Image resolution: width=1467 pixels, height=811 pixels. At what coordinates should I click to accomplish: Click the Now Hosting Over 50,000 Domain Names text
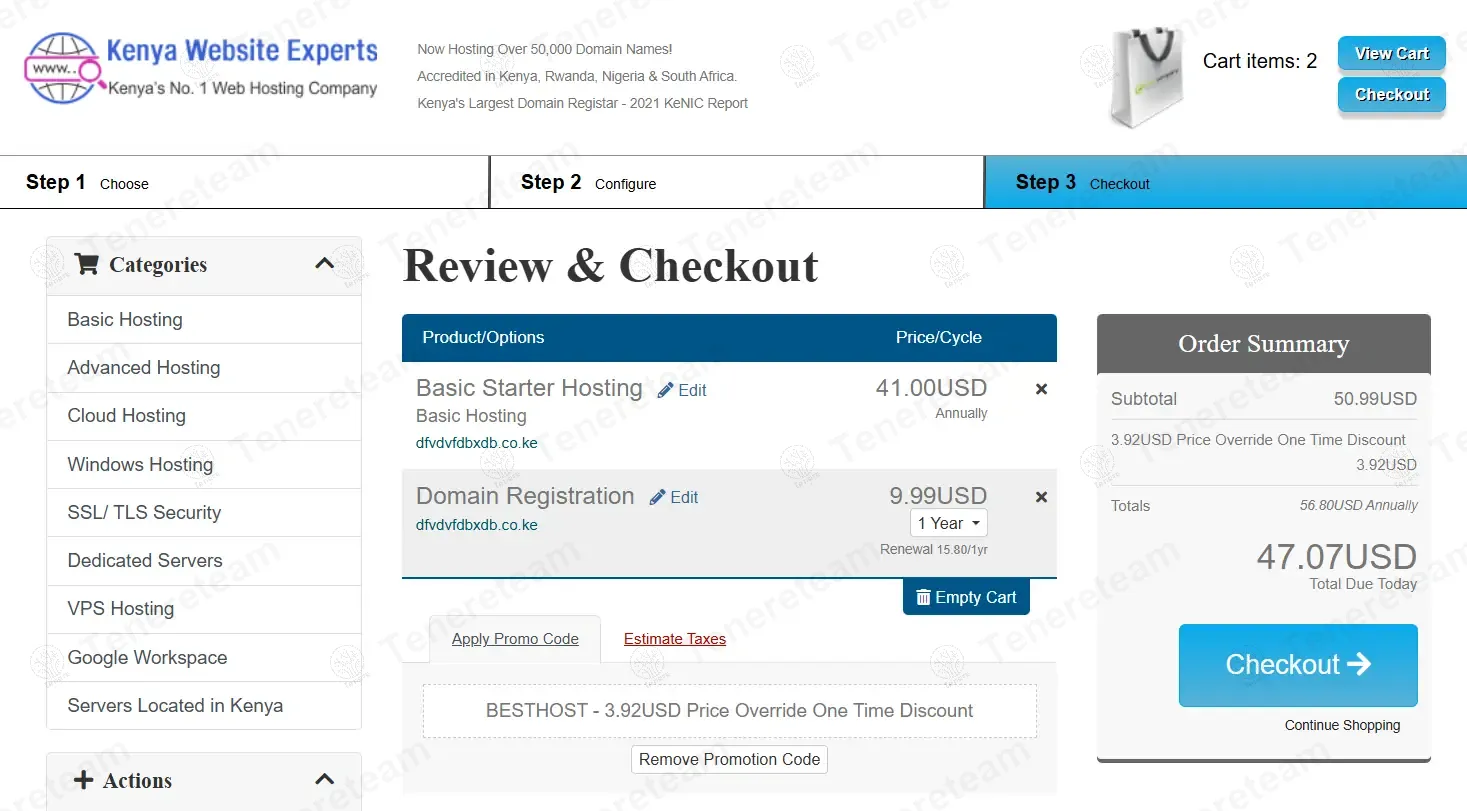544,49
